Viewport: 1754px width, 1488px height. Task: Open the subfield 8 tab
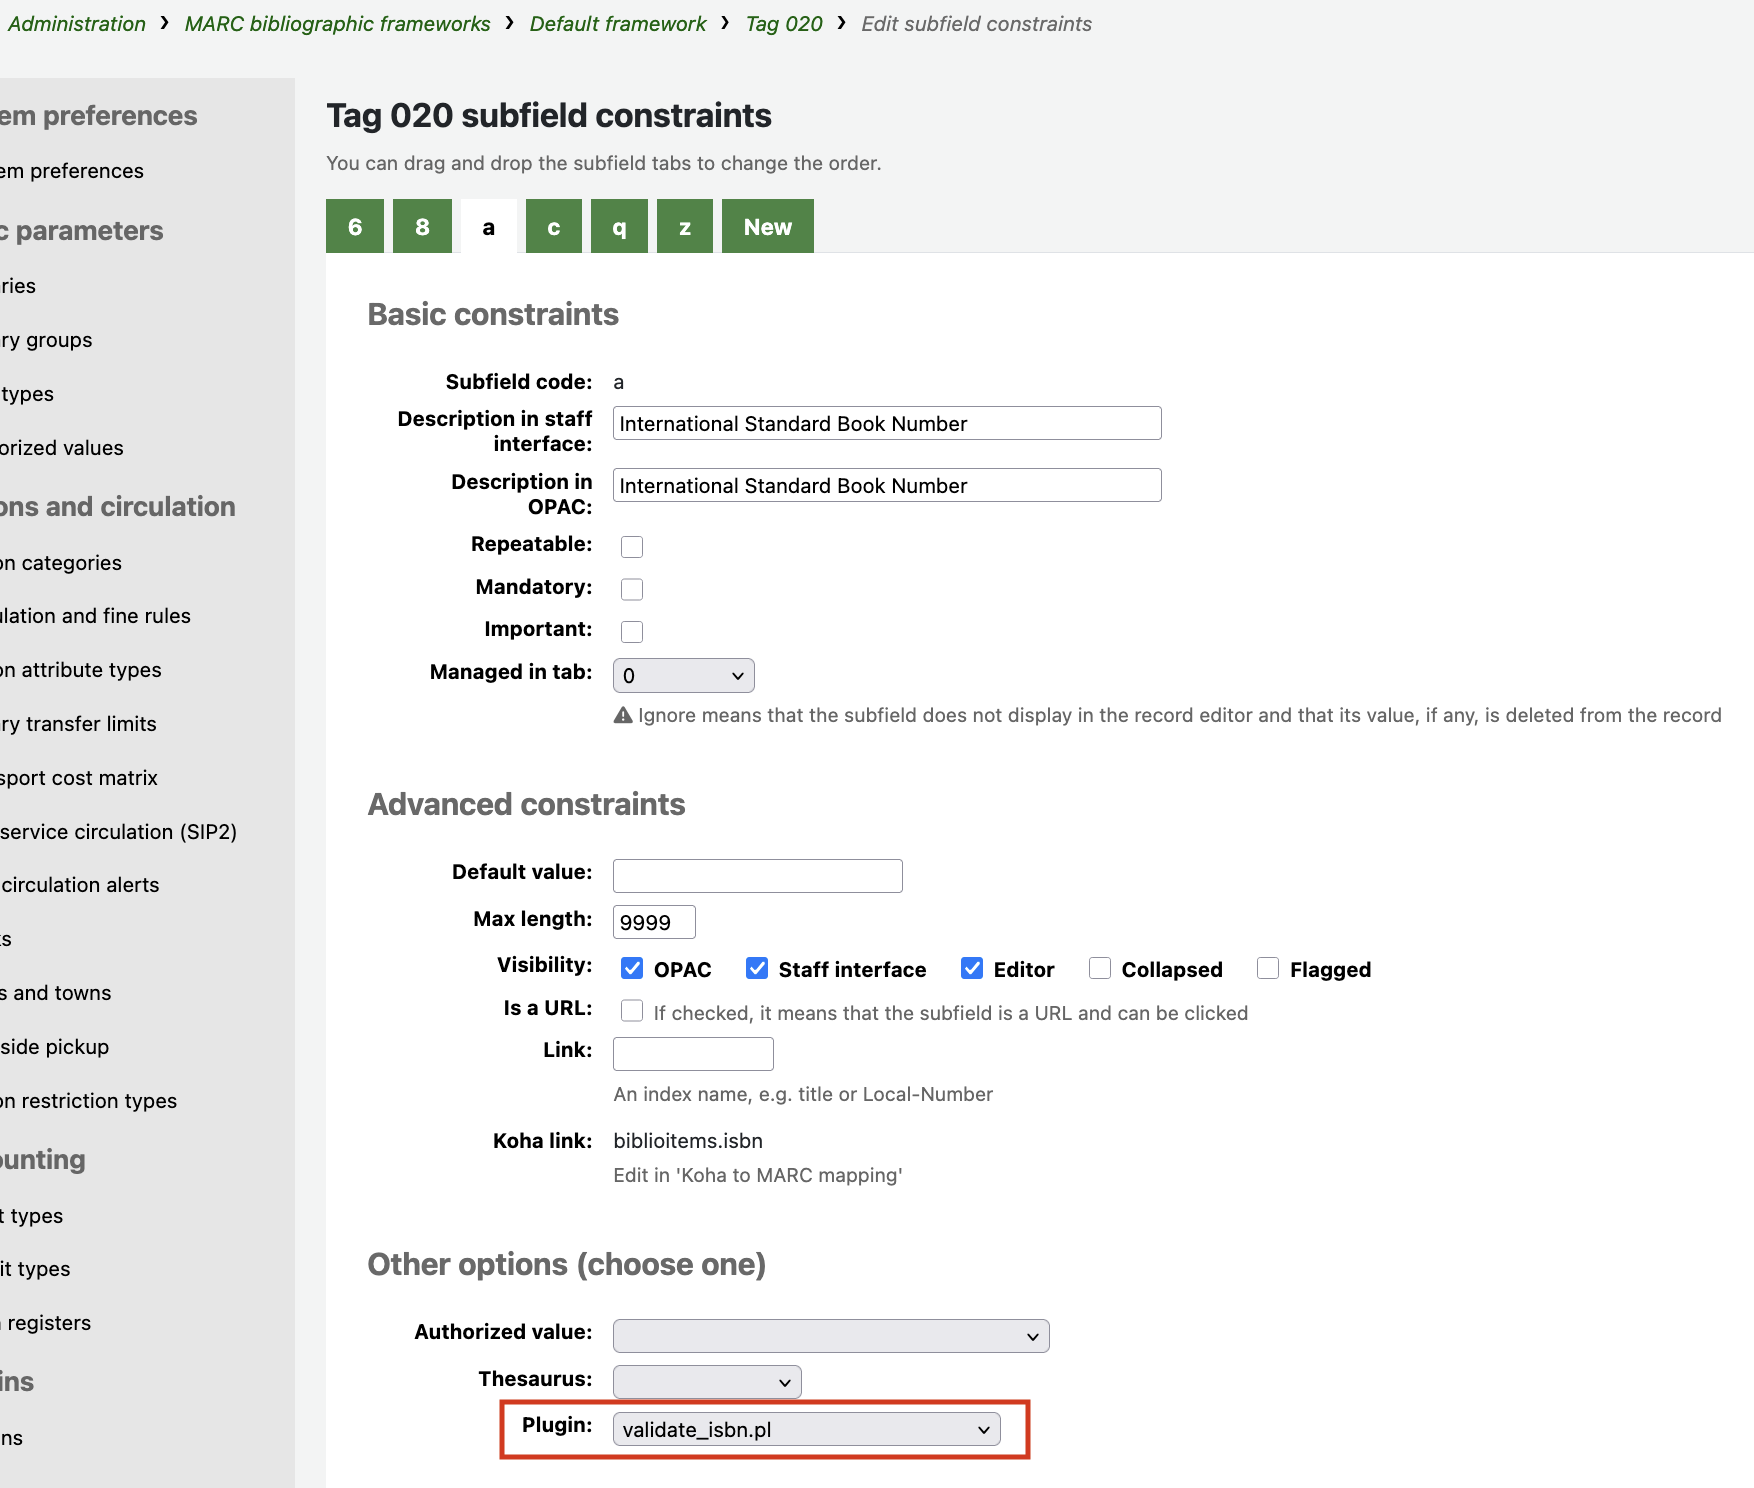(422, 227)
